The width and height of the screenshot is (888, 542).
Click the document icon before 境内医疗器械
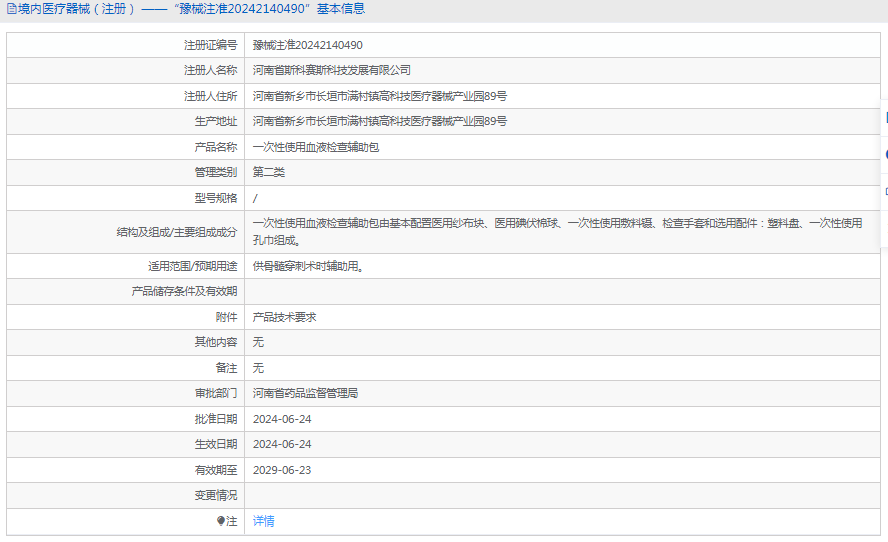click(11, 9)
